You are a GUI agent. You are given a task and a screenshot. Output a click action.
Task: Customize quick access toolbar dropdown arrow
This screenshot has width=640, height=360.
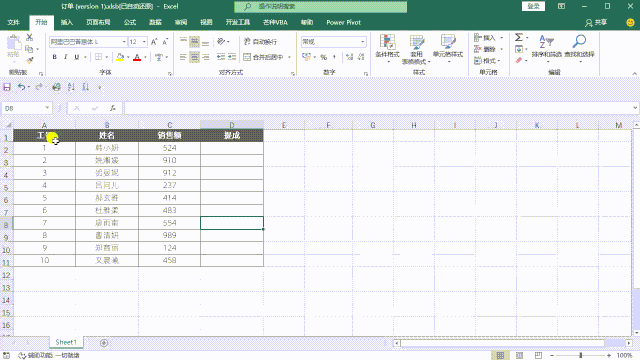(100, 87)
